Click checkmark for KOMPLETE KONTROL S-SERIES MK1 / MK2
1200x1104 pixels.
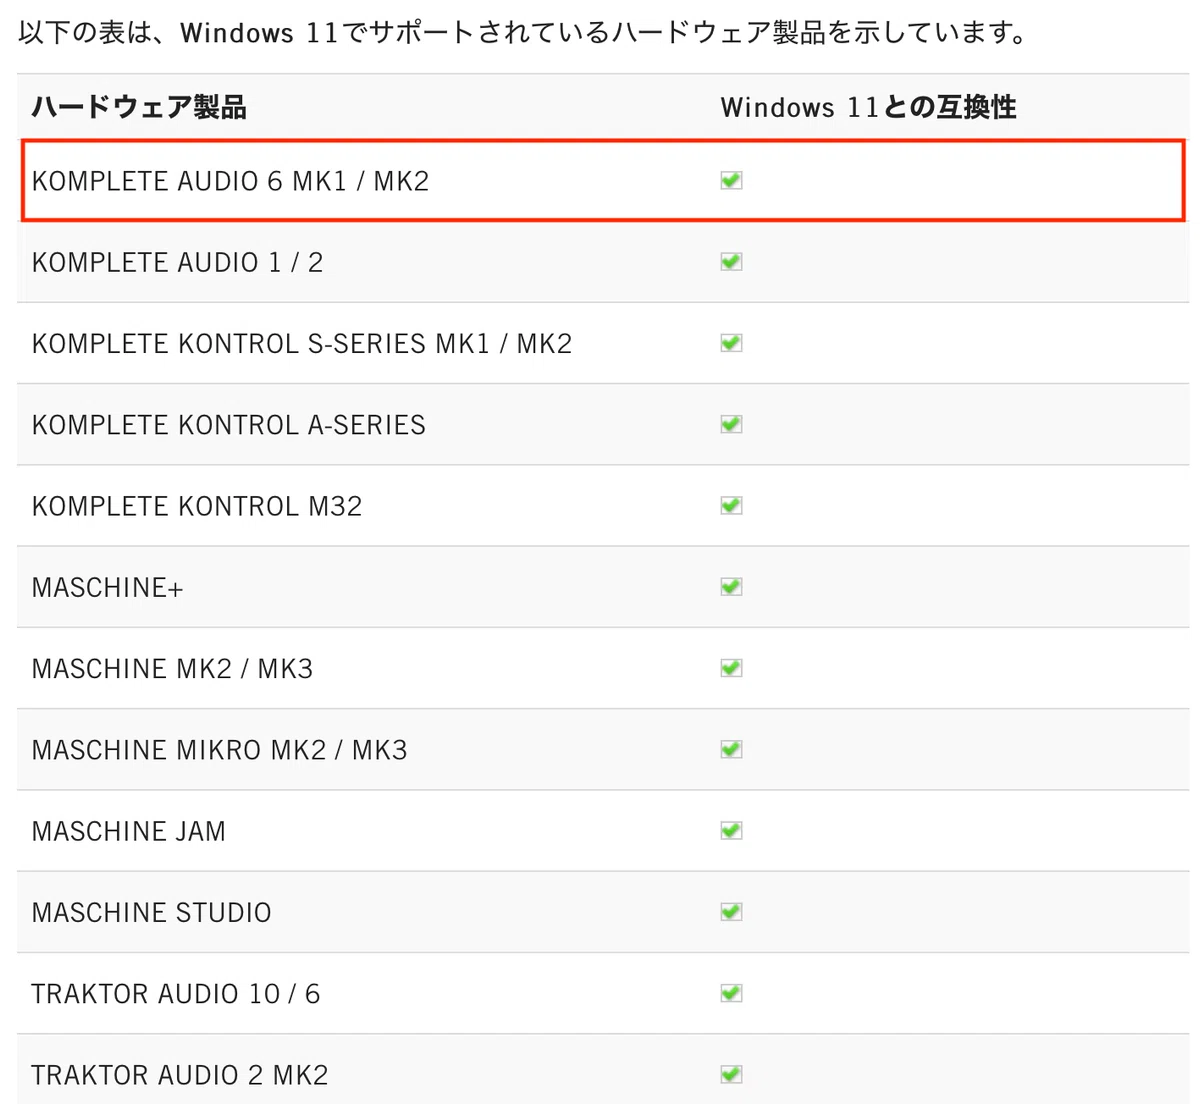tap(731, 342)
